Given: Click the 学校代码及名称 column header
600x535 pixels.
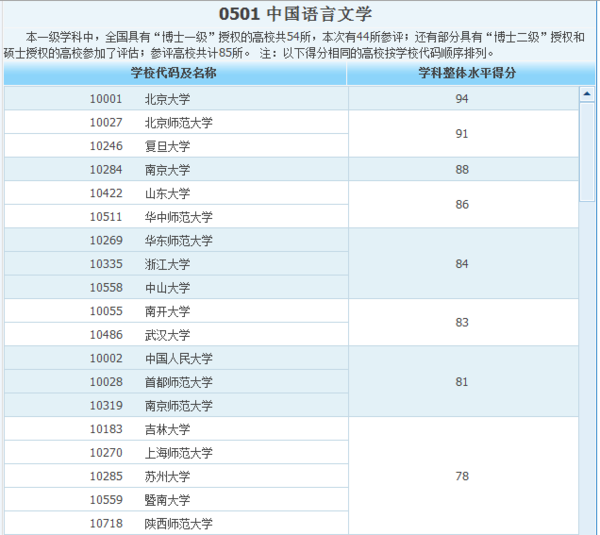Looking at the screenshot, I should [x=175, y=73].
